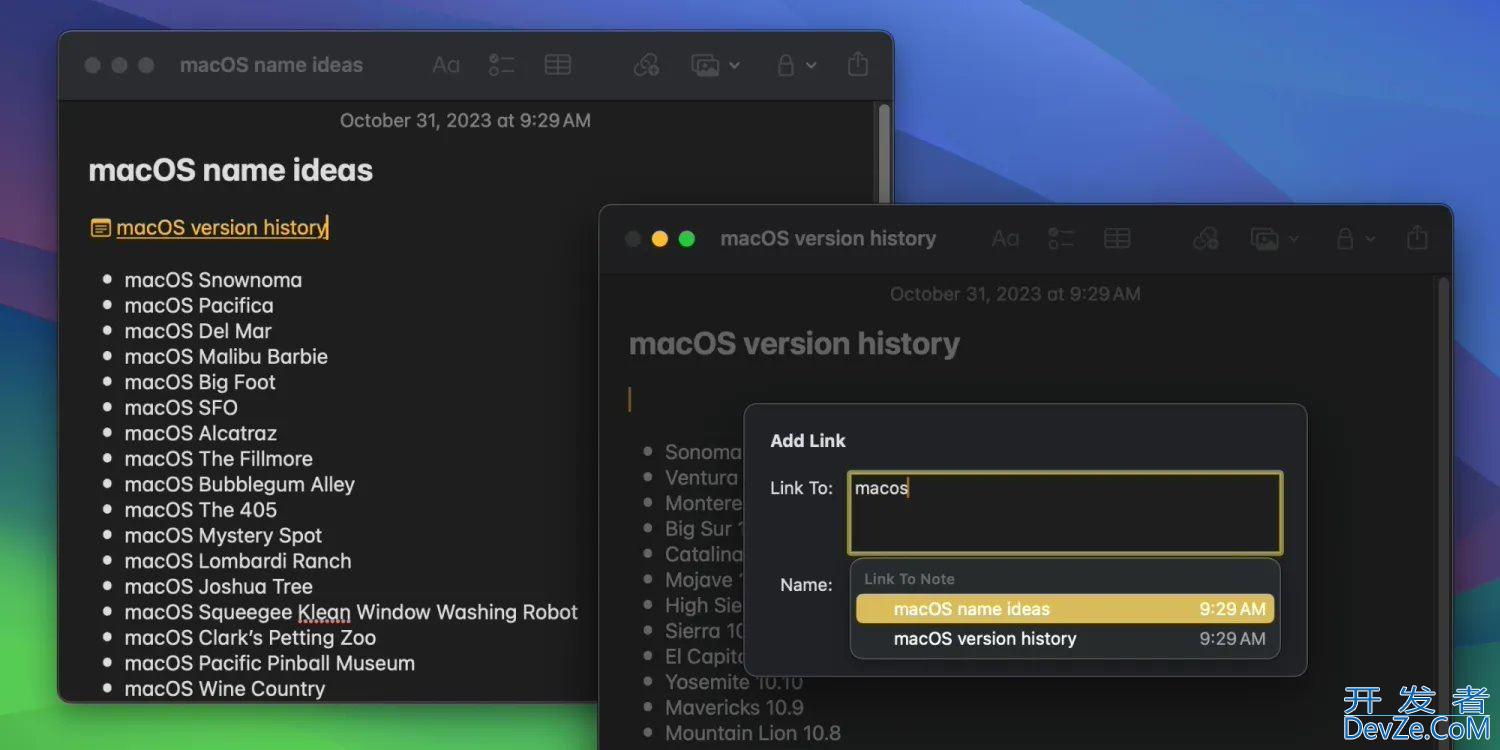Click 'Ventura' entry in version history list
Viewport: 1500px width, 750px height.
pos(702,478)
